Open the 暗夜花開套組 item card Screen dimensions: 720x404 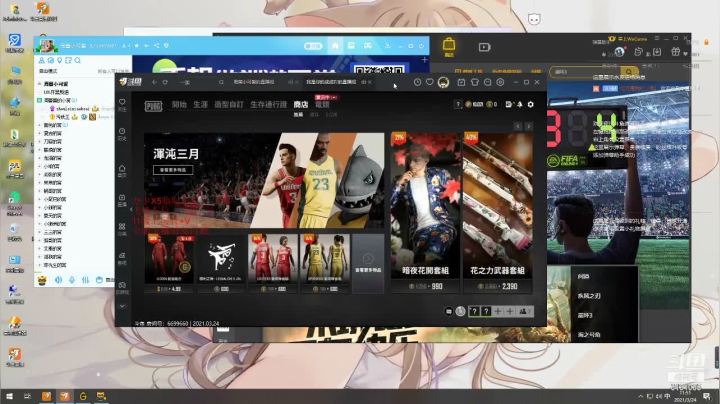coord(426,213)
